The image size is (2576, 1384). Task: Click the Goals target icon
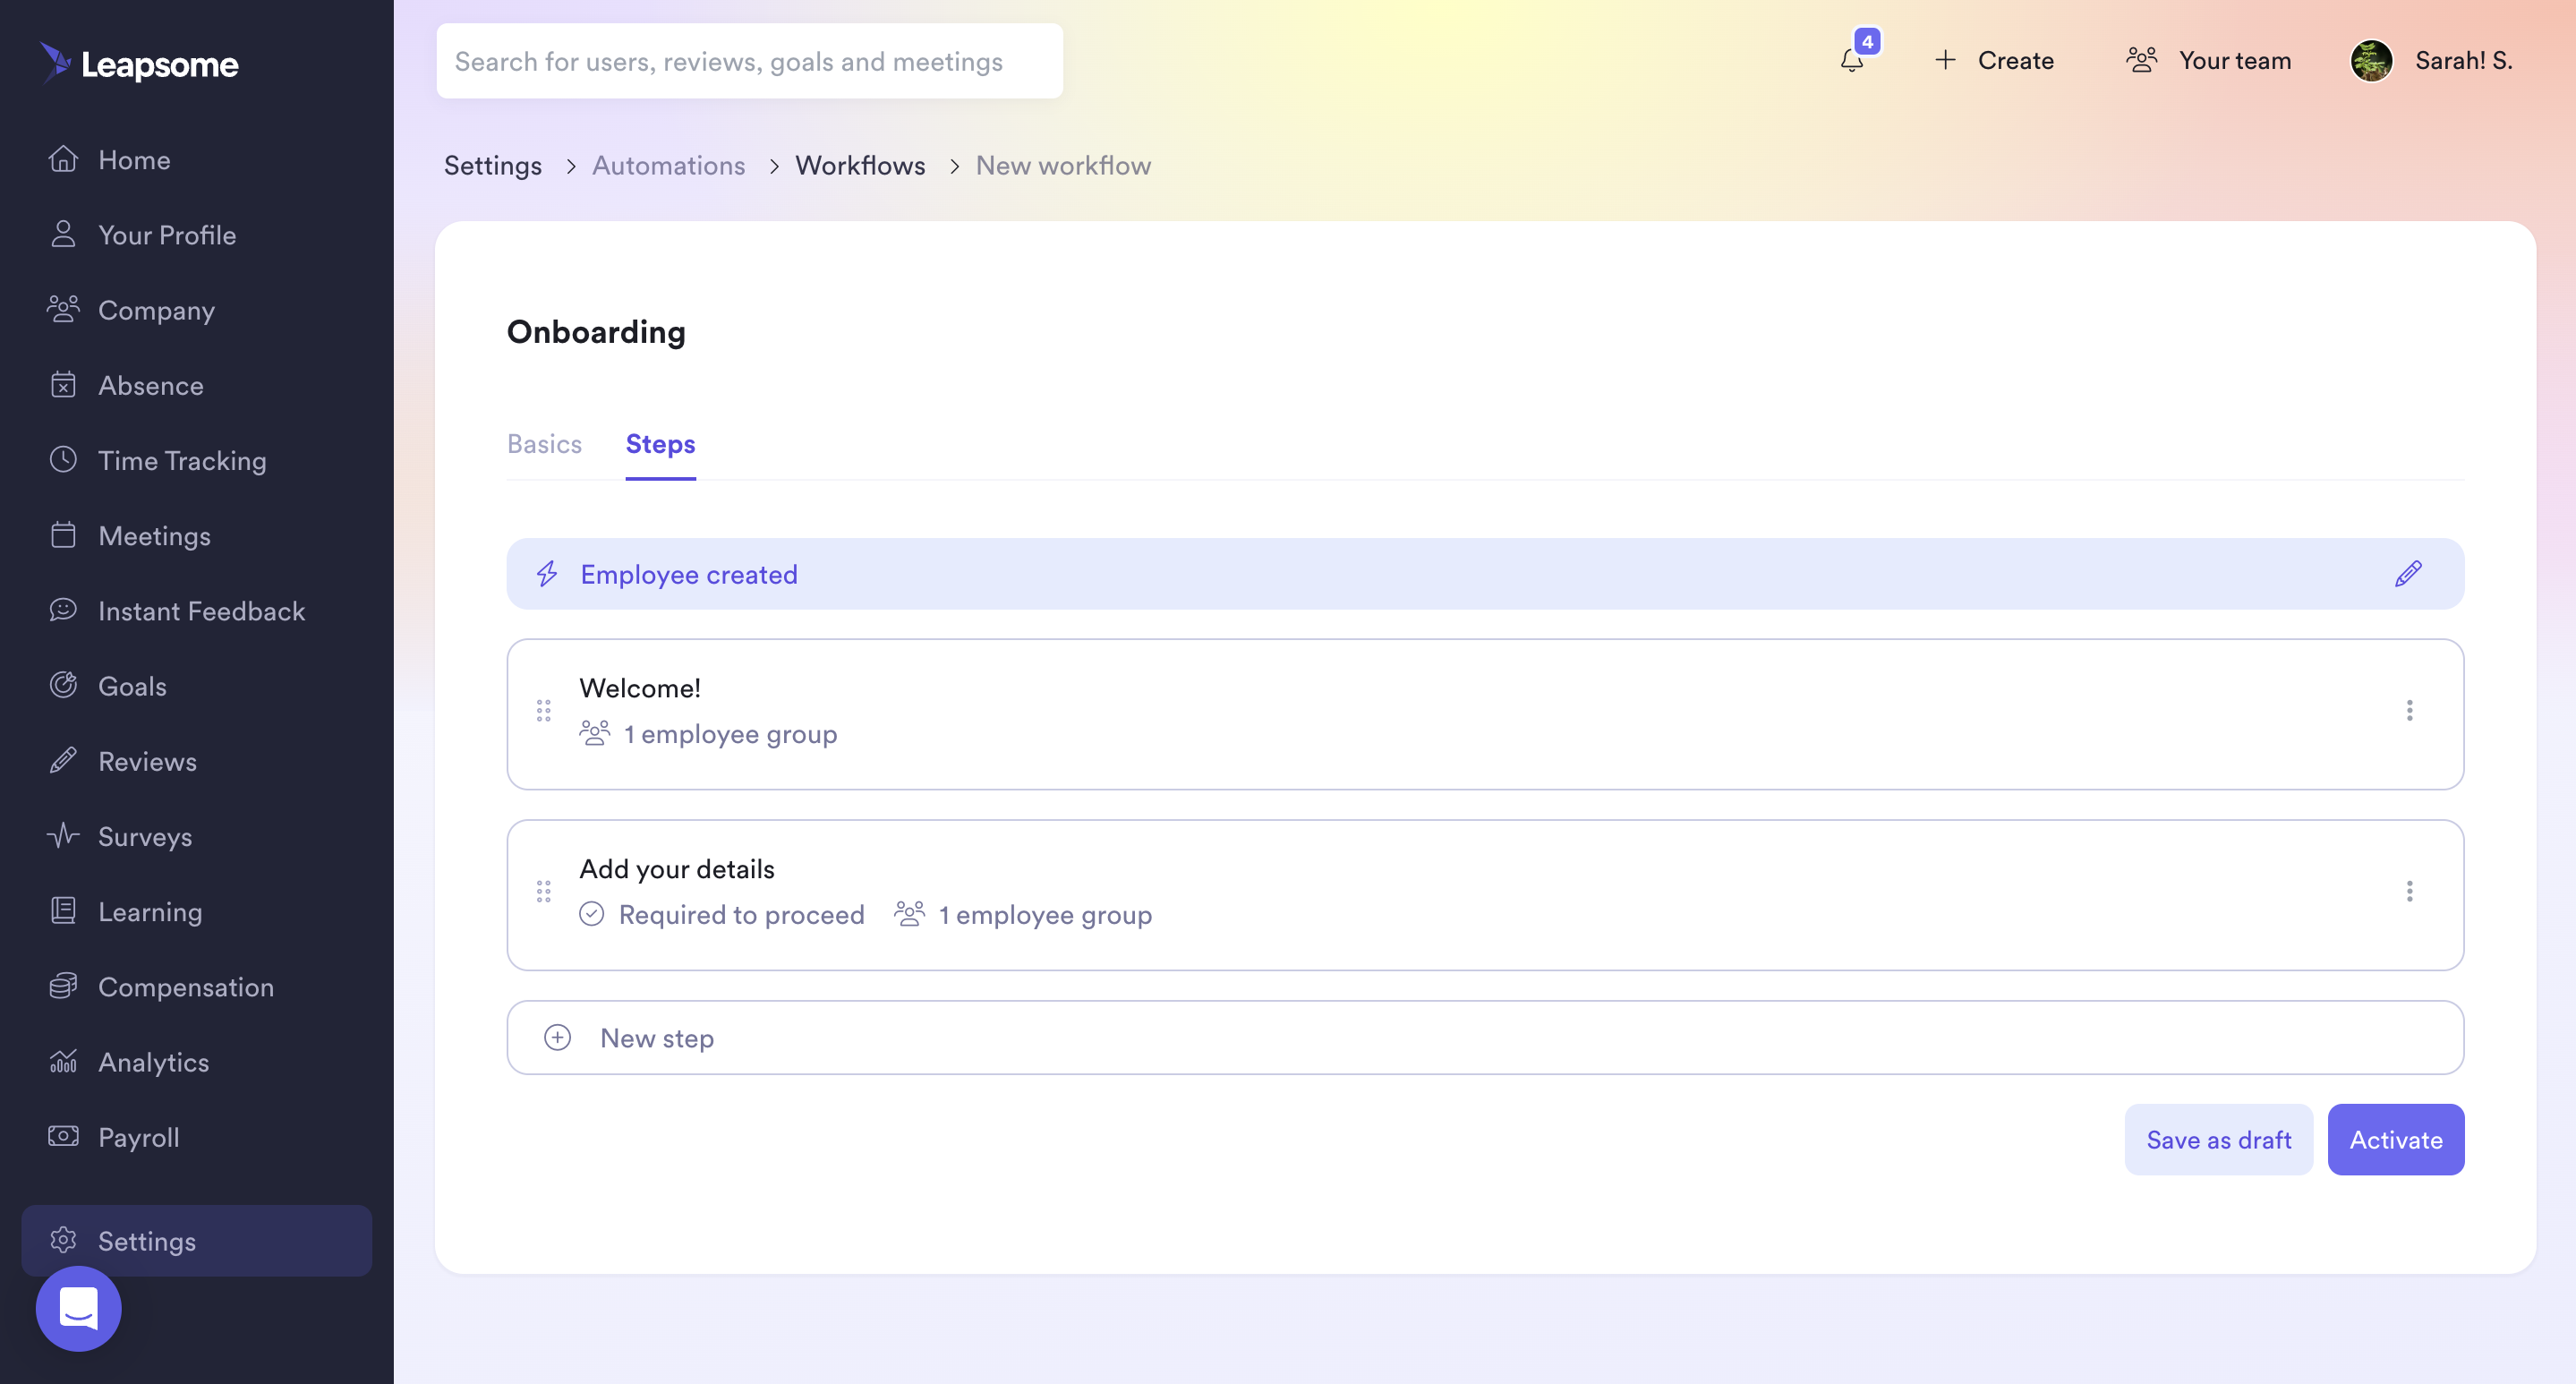coord(63,685)
